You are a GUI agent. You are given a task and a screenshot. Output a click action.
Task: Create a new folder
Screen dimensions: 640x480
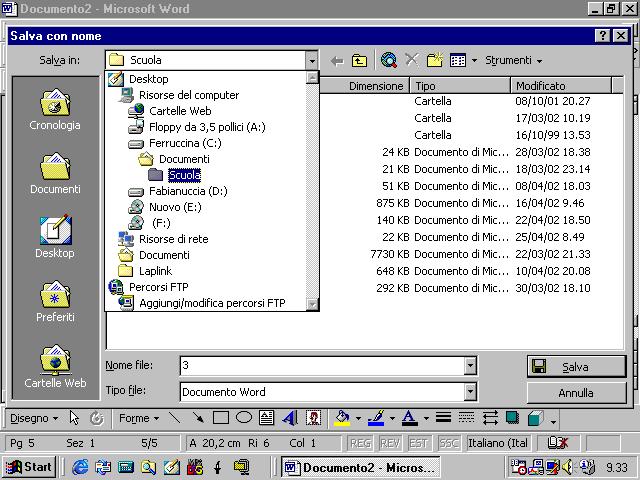[x=434, y=60]
